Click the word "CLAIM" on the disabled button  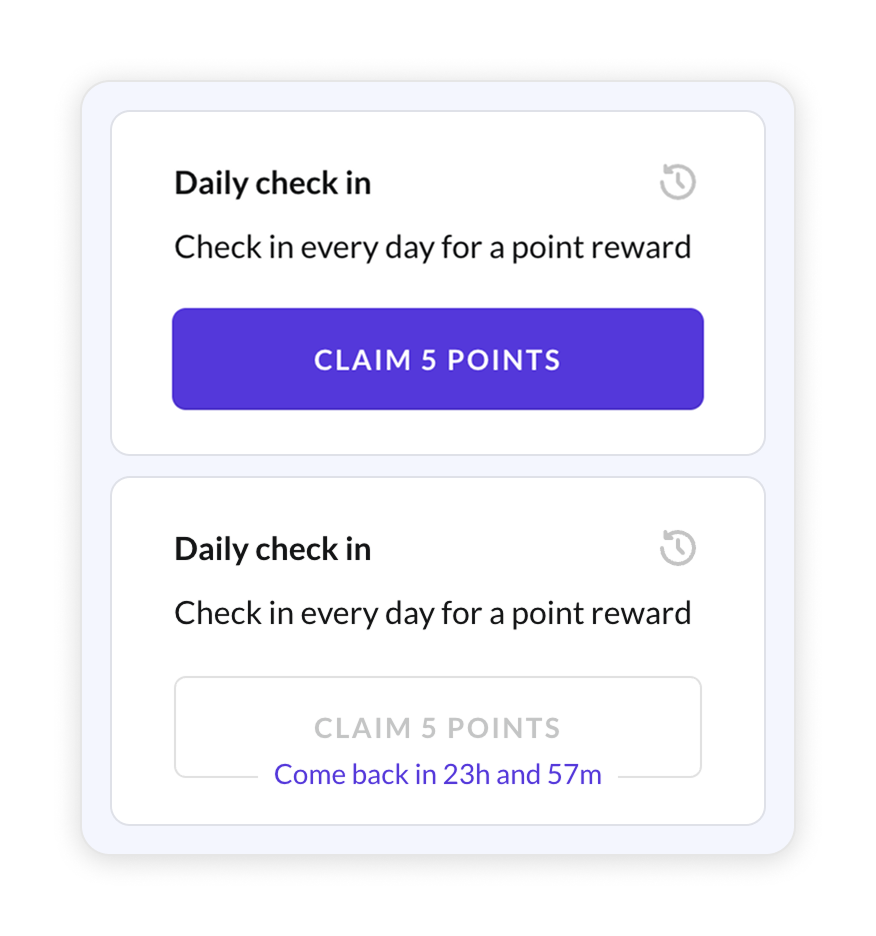[x=361, y=728]
